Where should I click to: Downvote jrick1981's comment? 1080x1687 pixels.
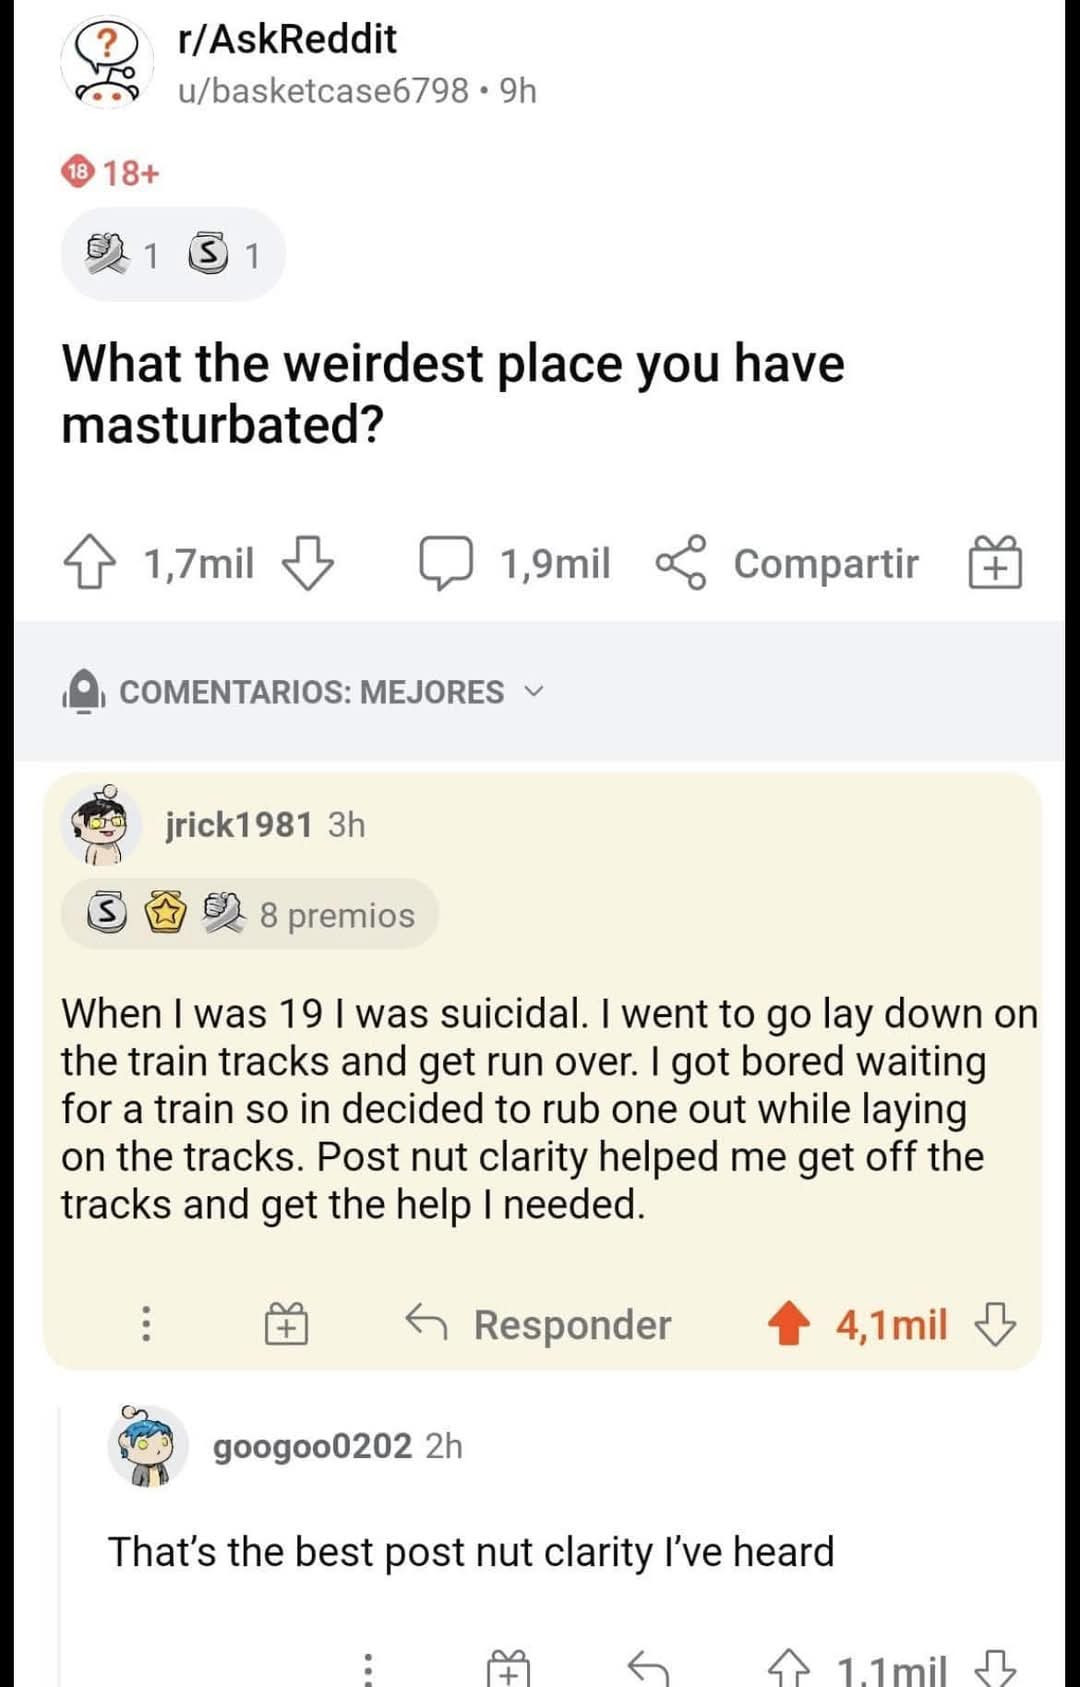pyautogui.click(x=995, y=1324)
